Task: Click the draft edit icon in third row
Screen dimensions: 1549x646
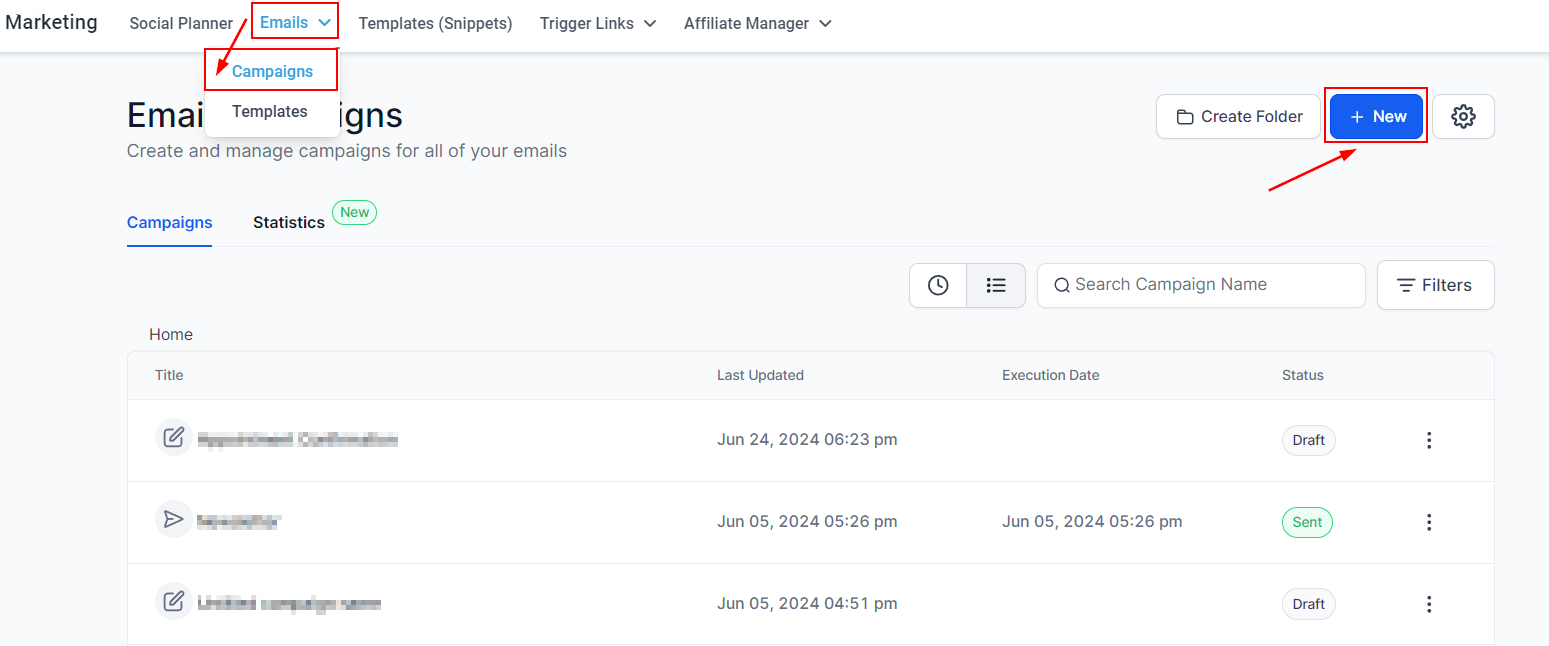Action: pyautogui.click(x=173, y=601)
